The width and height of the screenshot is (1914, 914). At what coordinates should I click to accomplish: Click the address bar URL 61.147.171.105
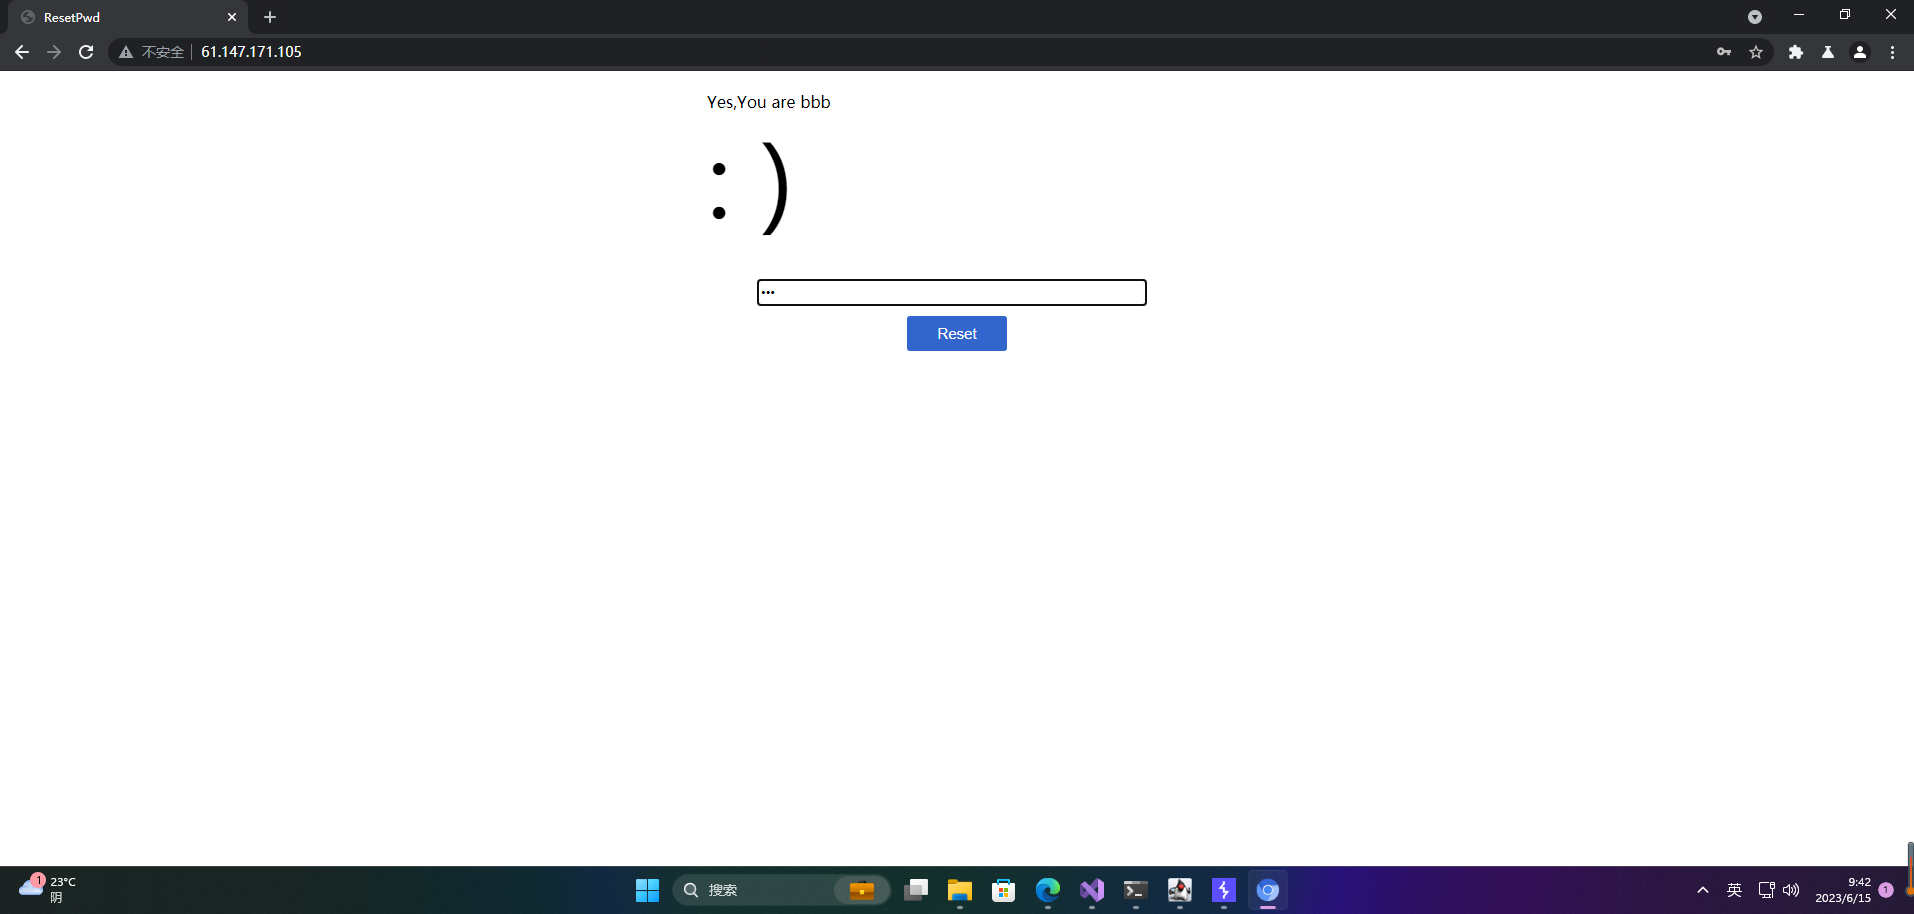[x=251, y=52]
